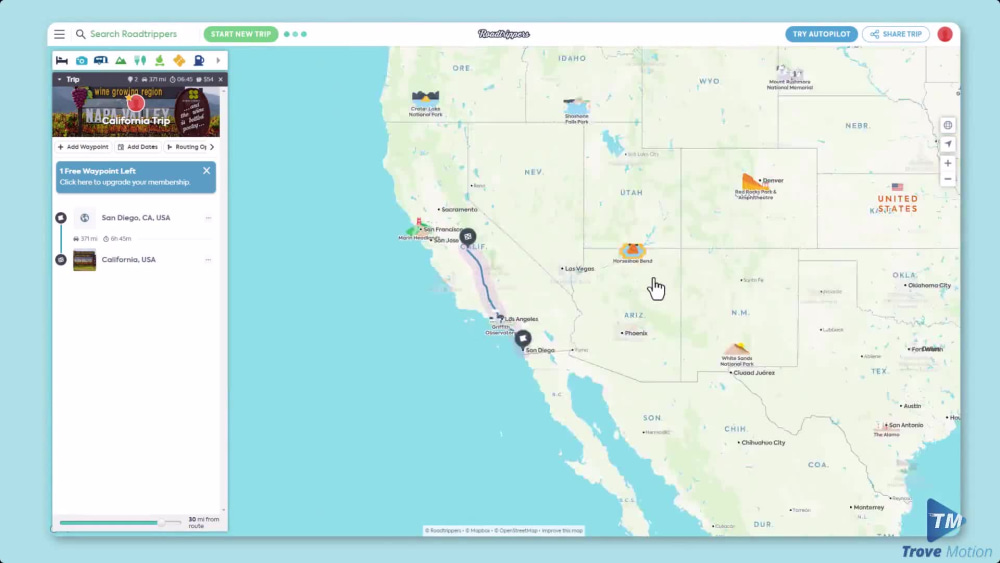Select the orange ticket category icon
The image size is (1000, 563).
pos(179,61)
